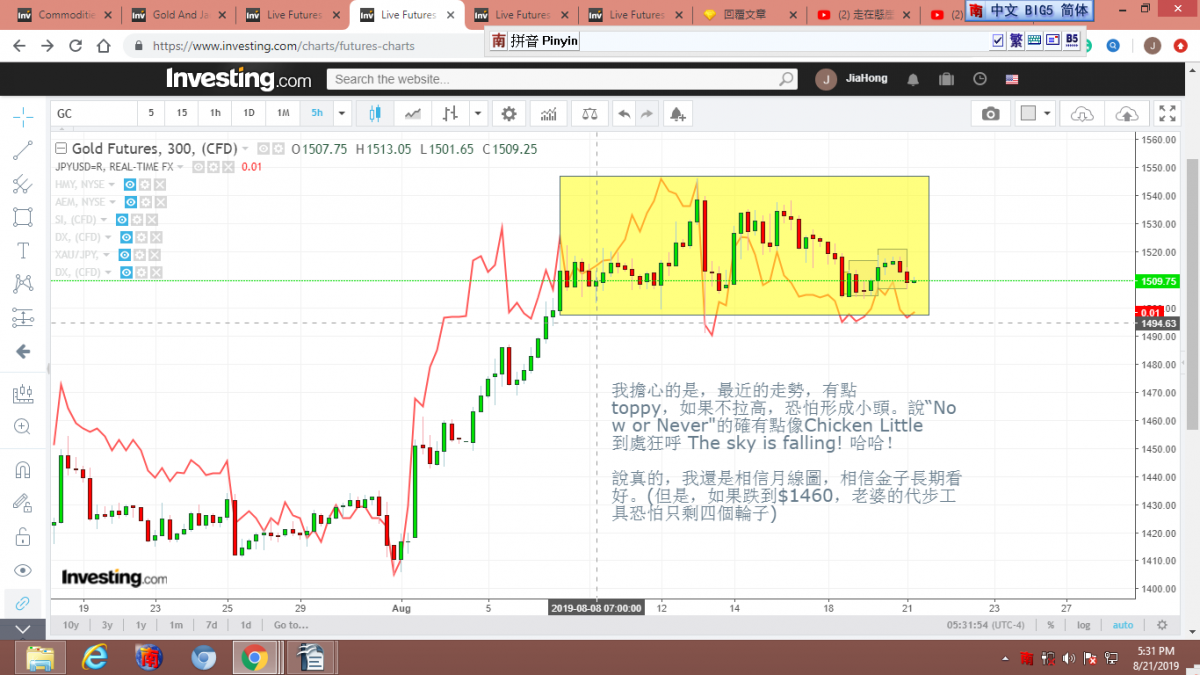The width and height of the screenshot is (1200, 675).
Task: Expand the bar style dropdown arrow
Action: coord(477,114)
